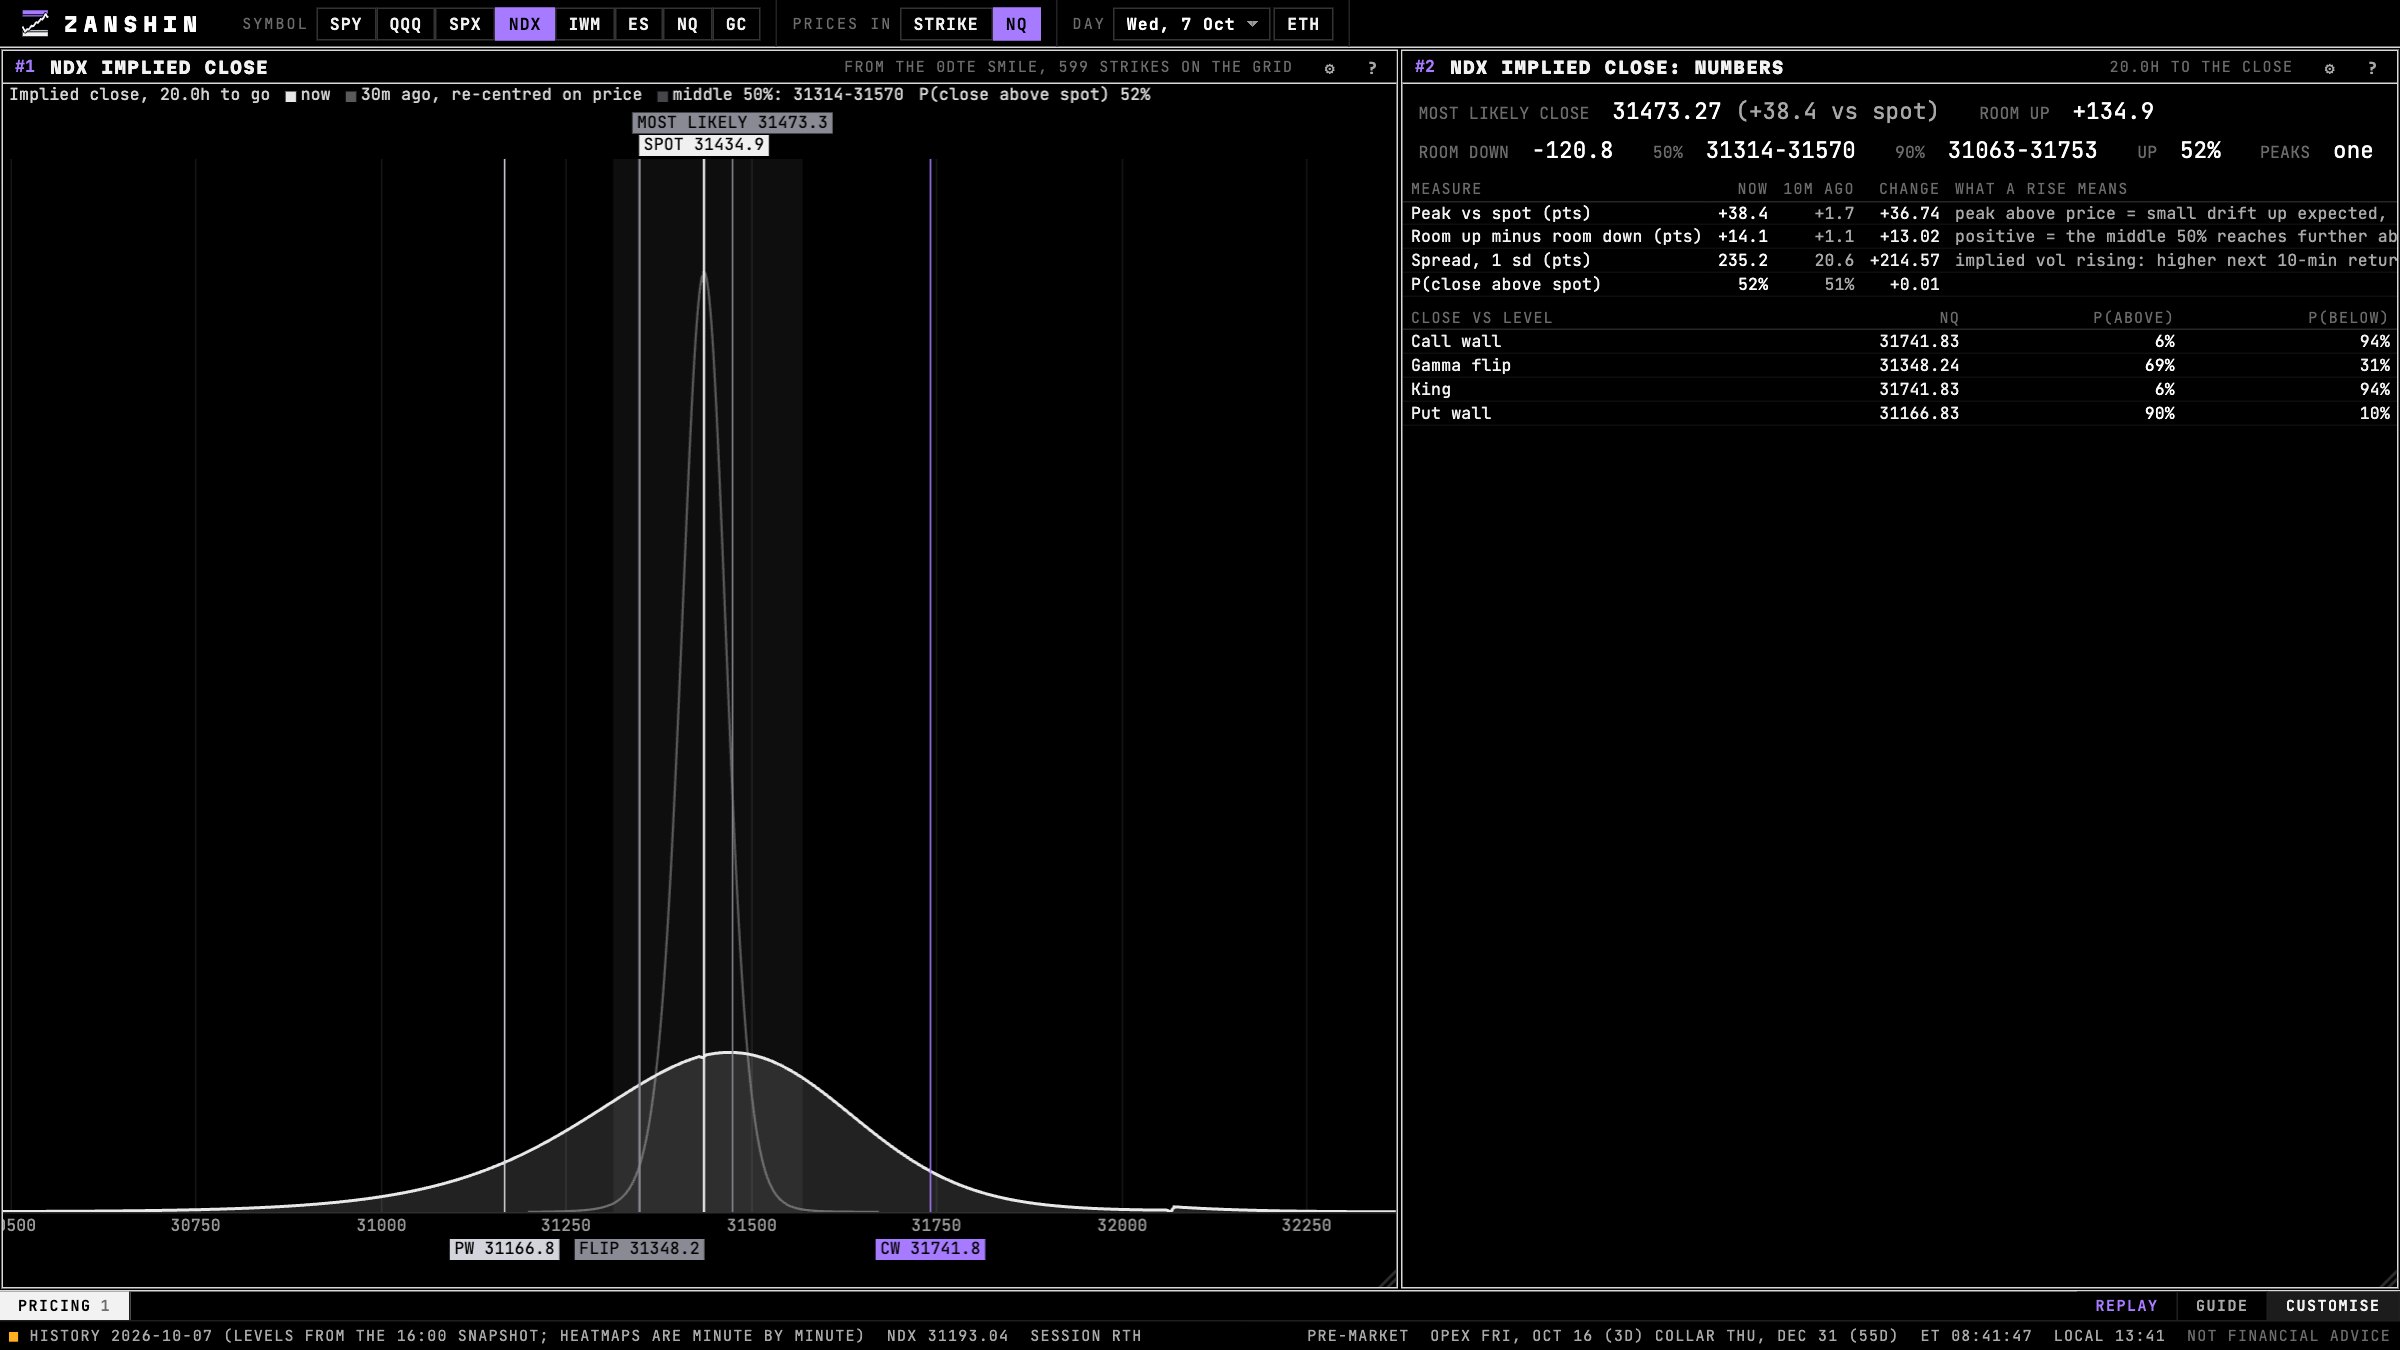Select SPX symbol

[x=465, y=24]
